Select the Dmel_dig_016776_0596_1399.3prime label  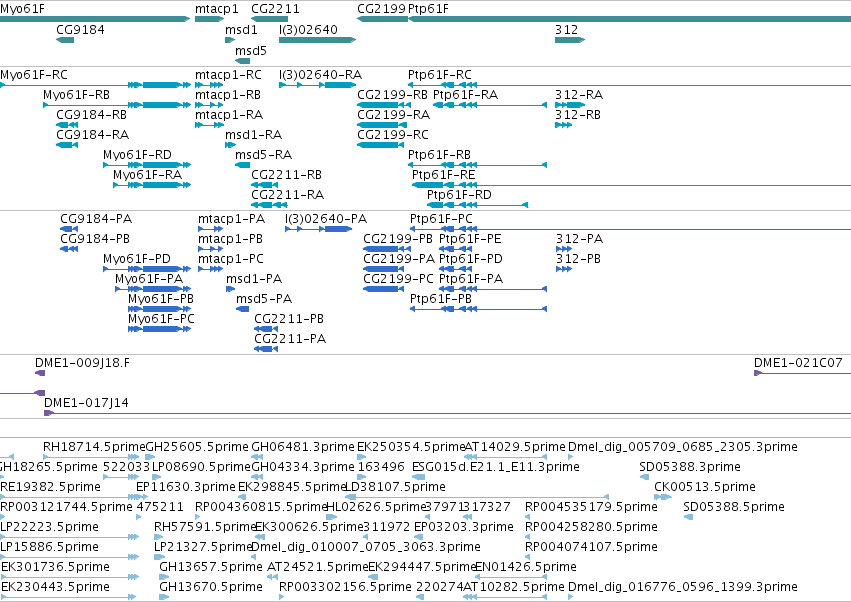click(683, 587)
